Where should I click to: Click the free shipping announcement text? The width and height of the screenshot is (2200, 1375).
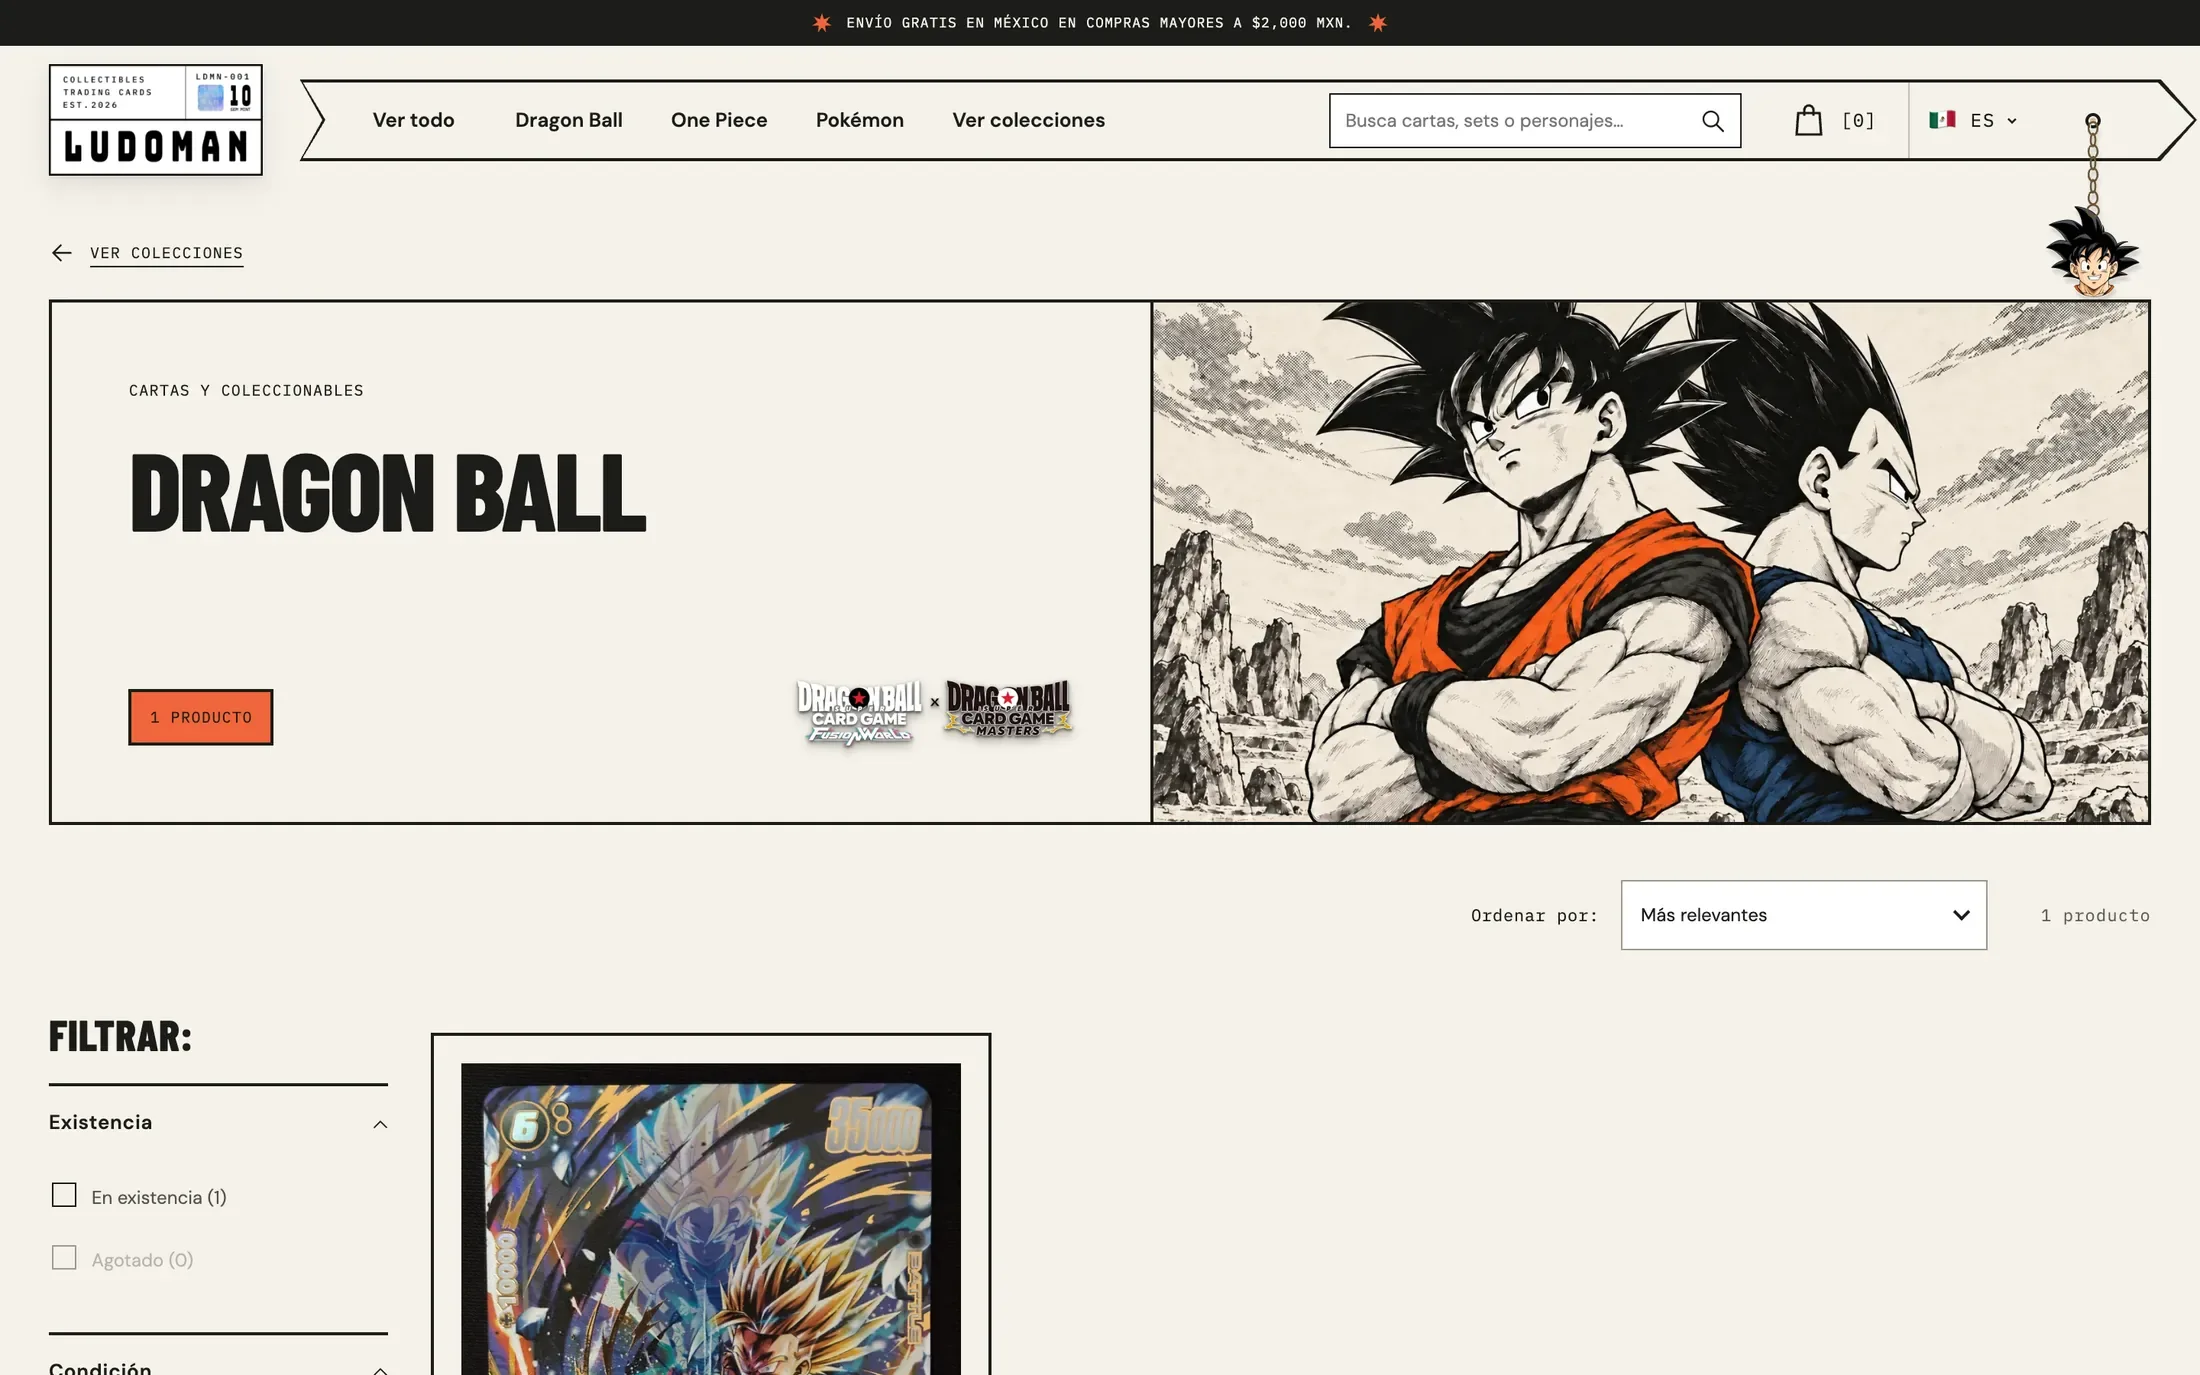pos(1098,23)
